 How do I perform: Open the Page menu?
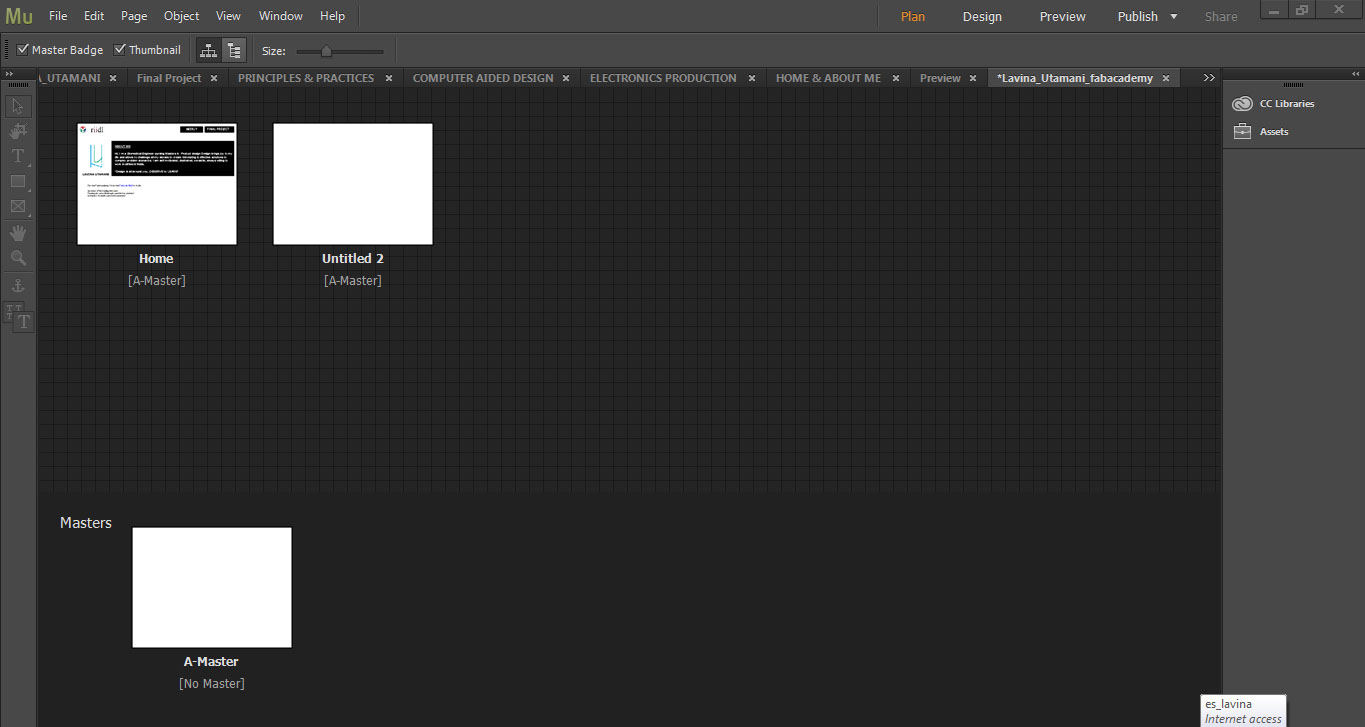pyautogui.click(x=134, y=16)
